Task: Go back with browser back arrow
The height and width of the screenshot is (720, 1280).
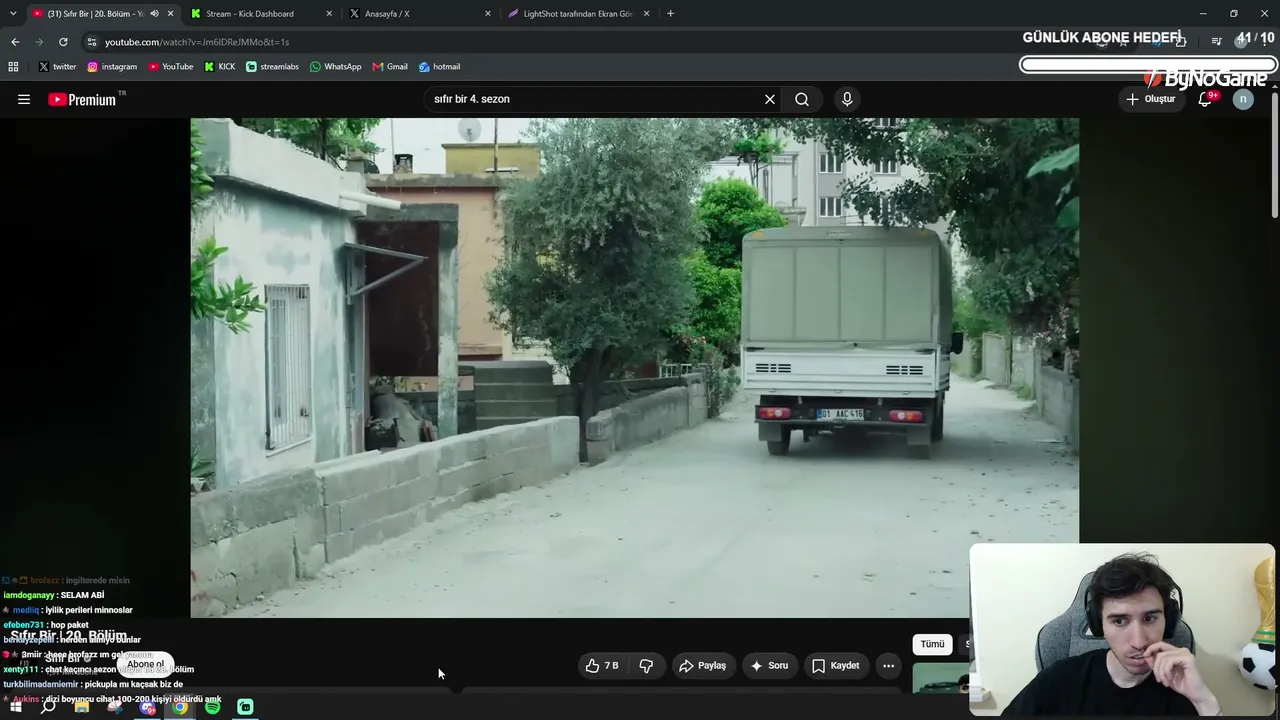Action: click(x=15, y=42)
